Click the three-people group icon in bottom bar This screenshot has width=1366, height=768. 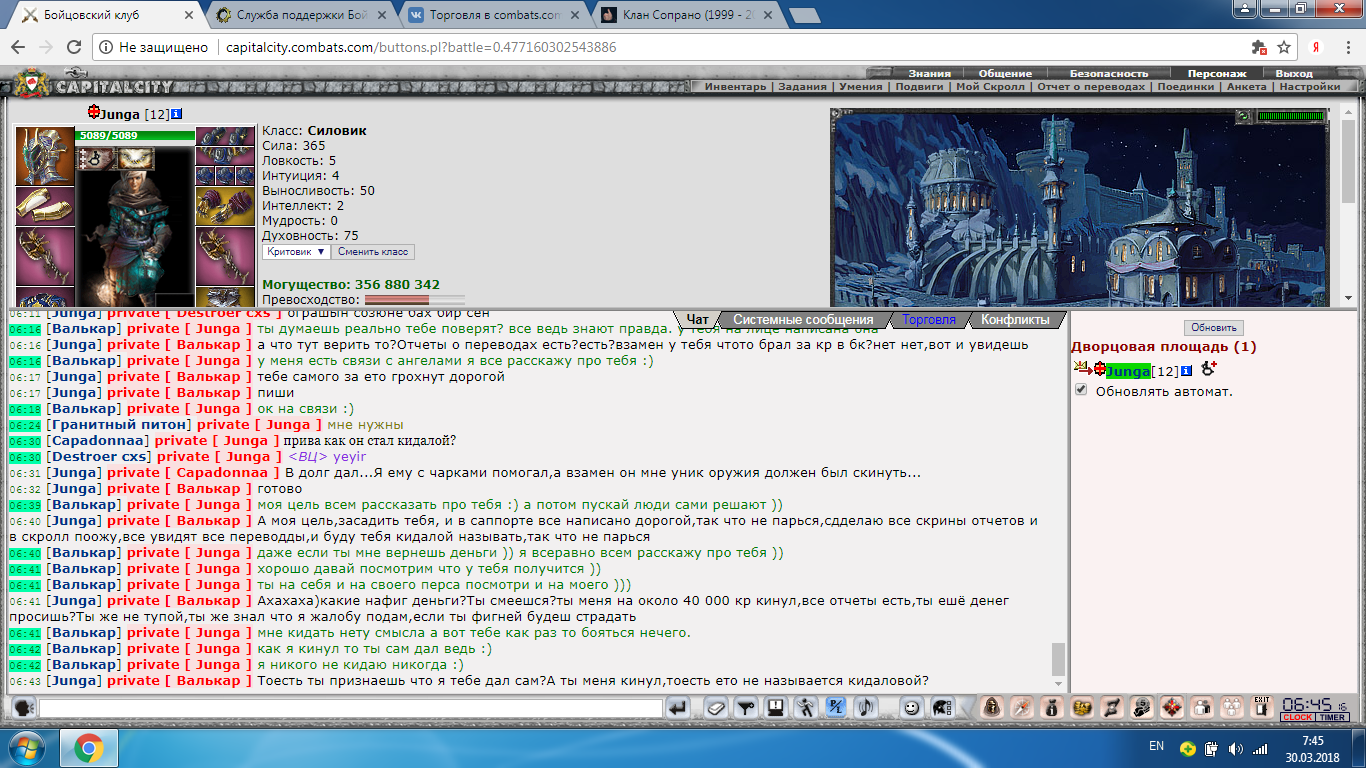(x=1231, y=707)
